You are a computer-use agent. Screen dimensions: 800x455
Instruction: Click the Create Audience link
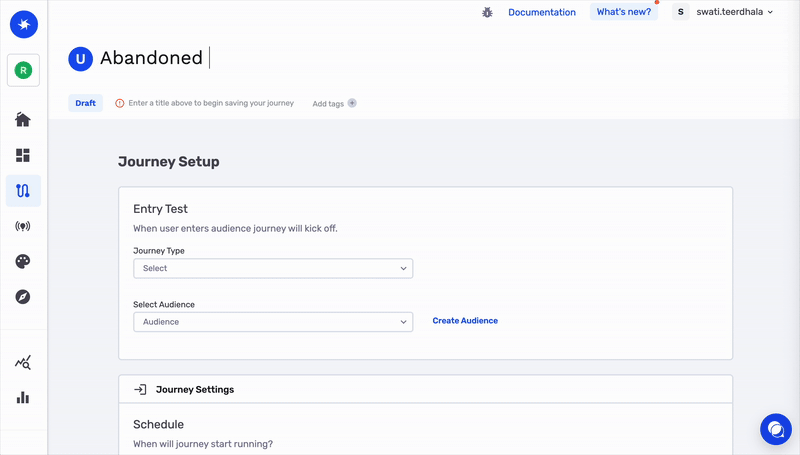[465, 321]
